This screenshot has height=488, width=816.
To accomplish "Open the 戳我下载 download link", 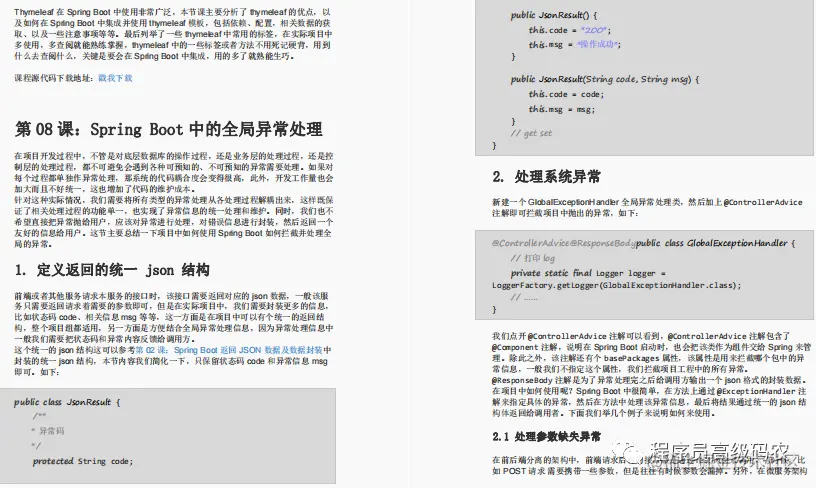I will click(x=115, y=78).
